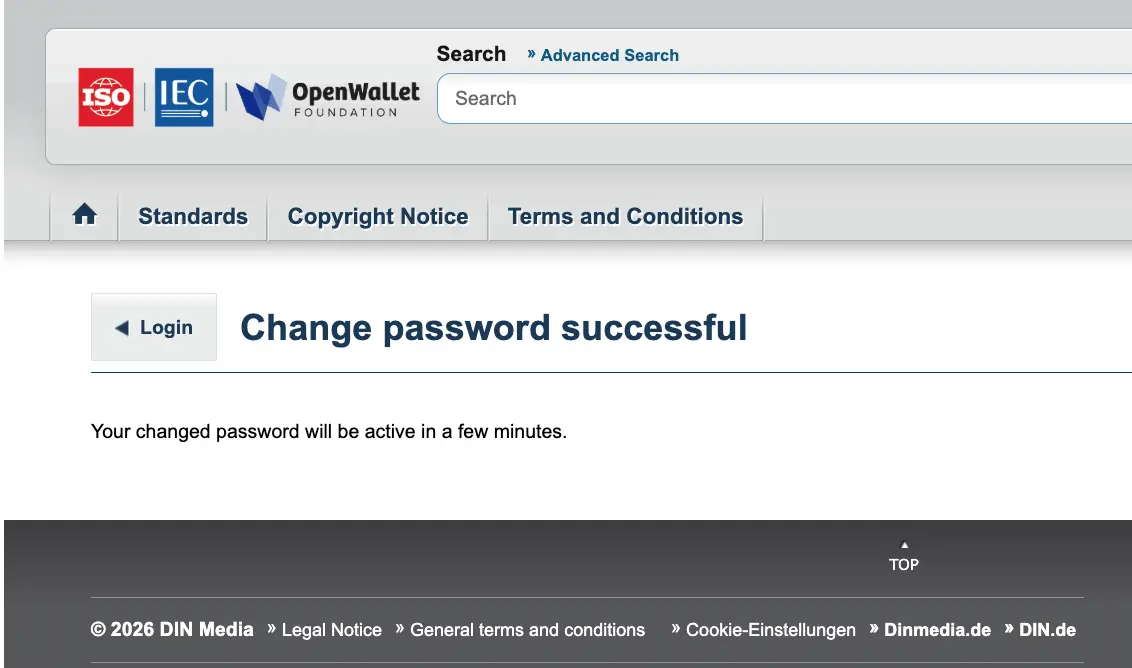Click the Login back button
The height and width of the screenshot is (668, 1132).
coord(154,327)
